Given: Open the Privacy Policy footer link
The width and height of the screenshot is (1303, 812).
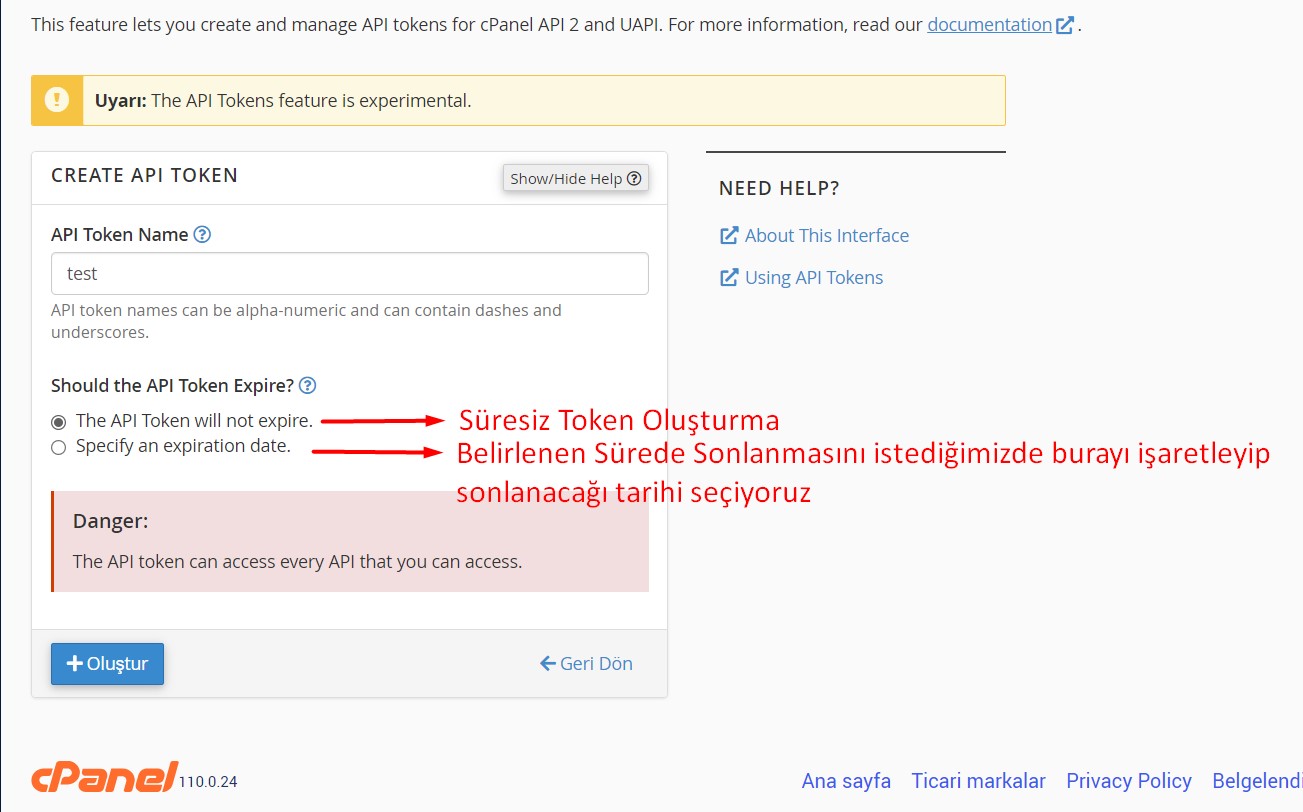Looking at the screenshot, I should (x=1128, y=781).
